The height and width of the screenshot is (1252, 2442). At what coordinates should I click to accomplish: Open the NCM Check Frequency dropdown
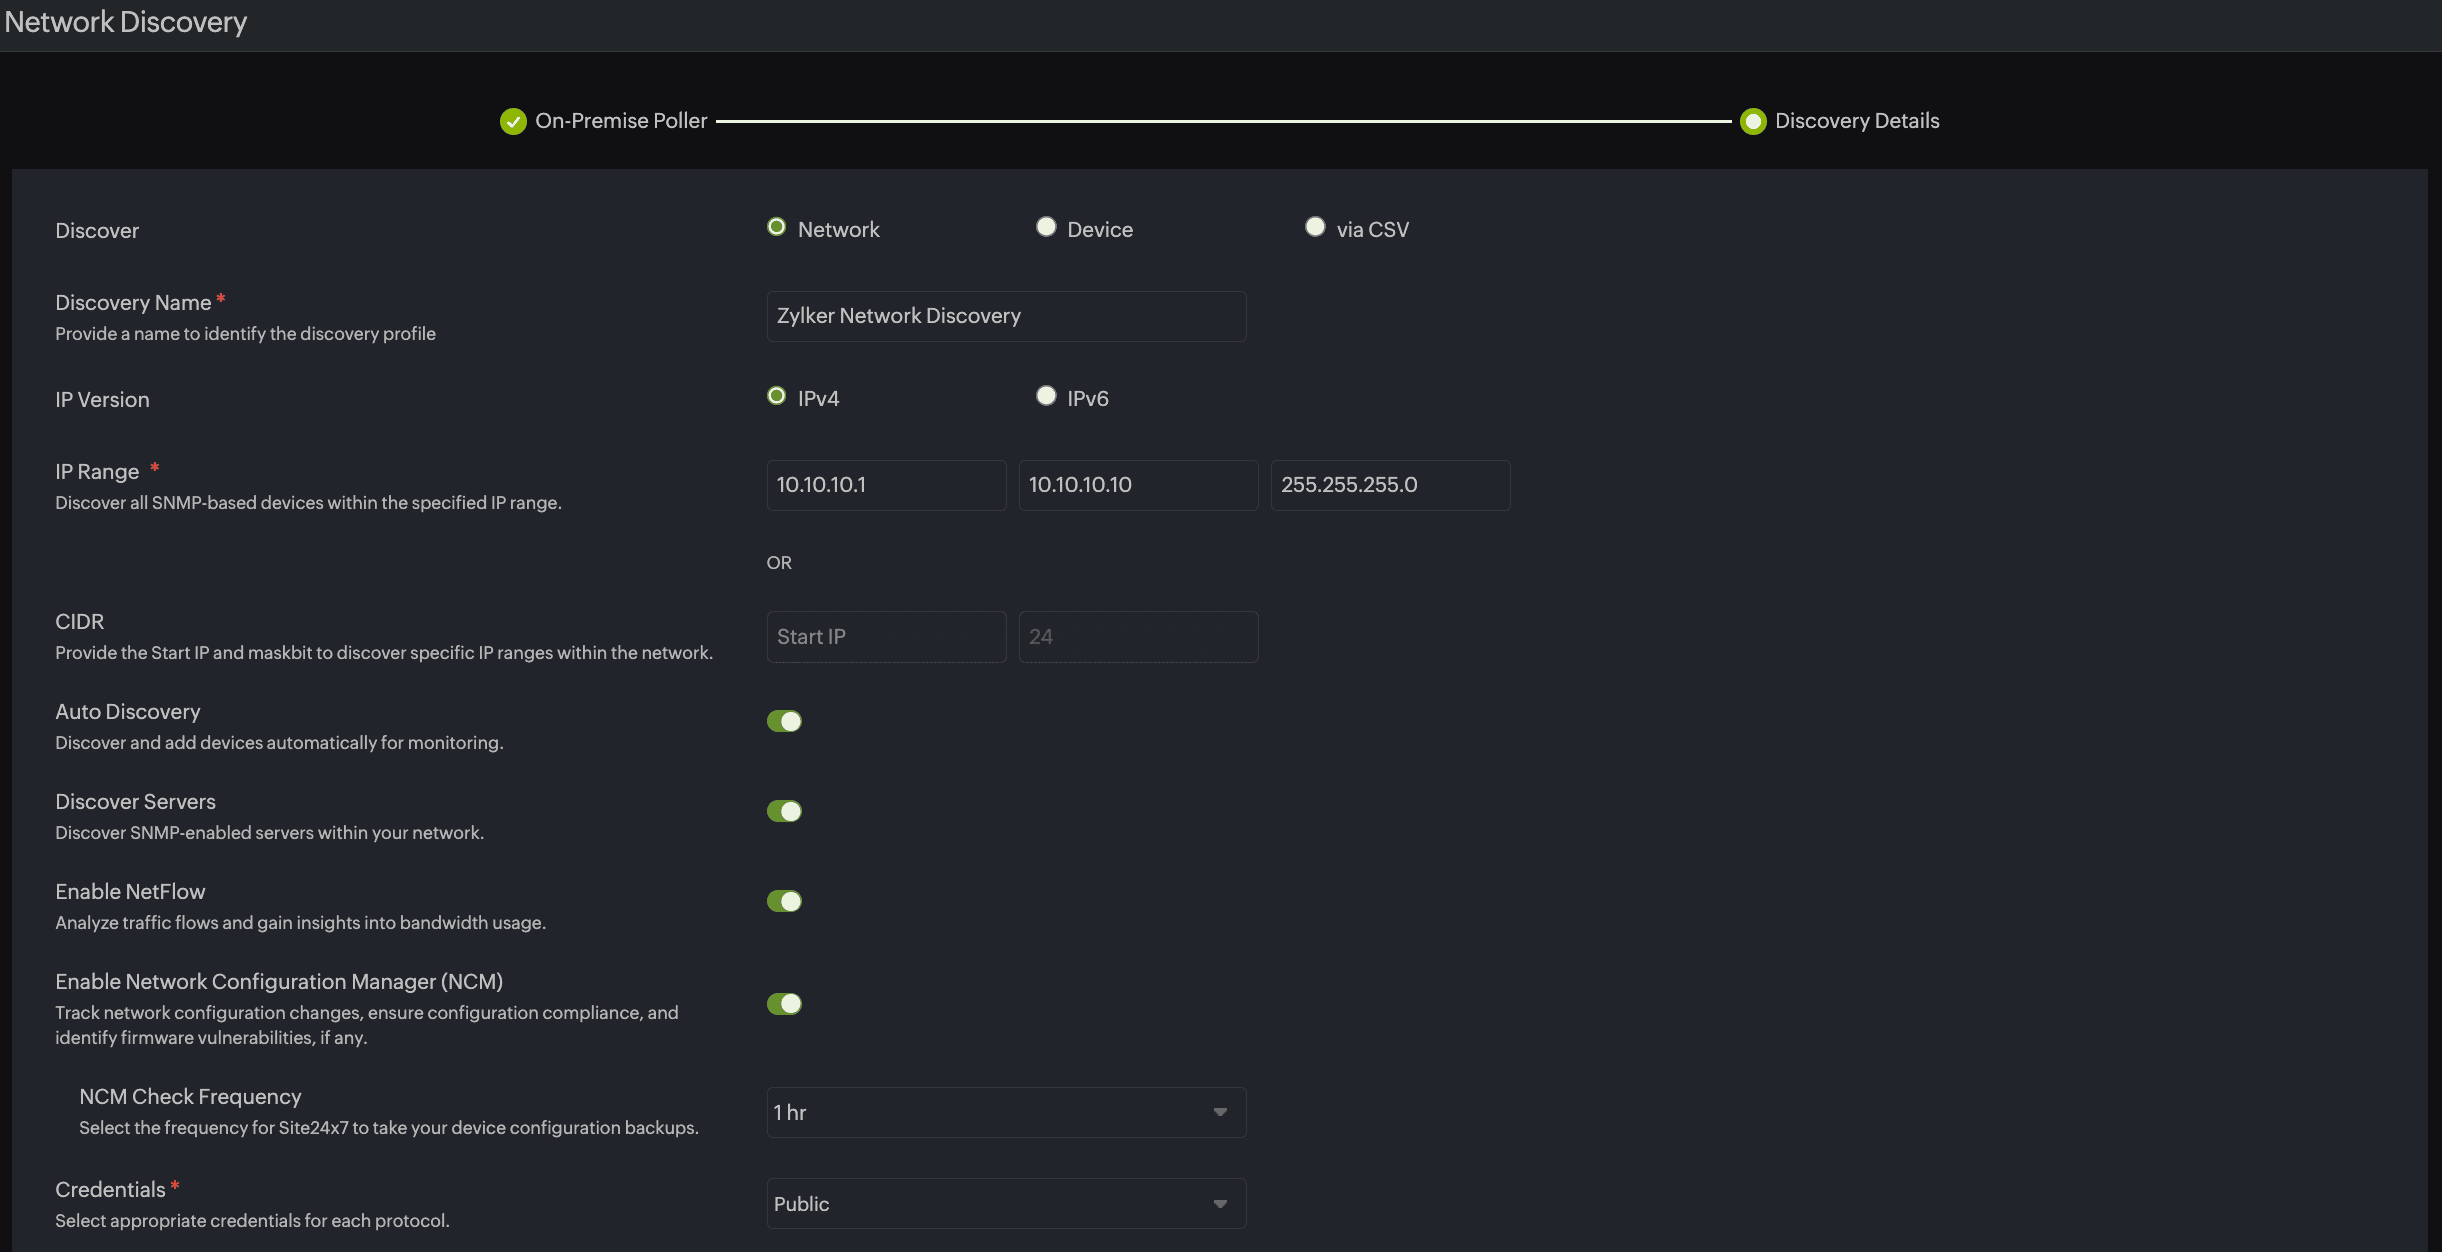pos(1005,1112)
